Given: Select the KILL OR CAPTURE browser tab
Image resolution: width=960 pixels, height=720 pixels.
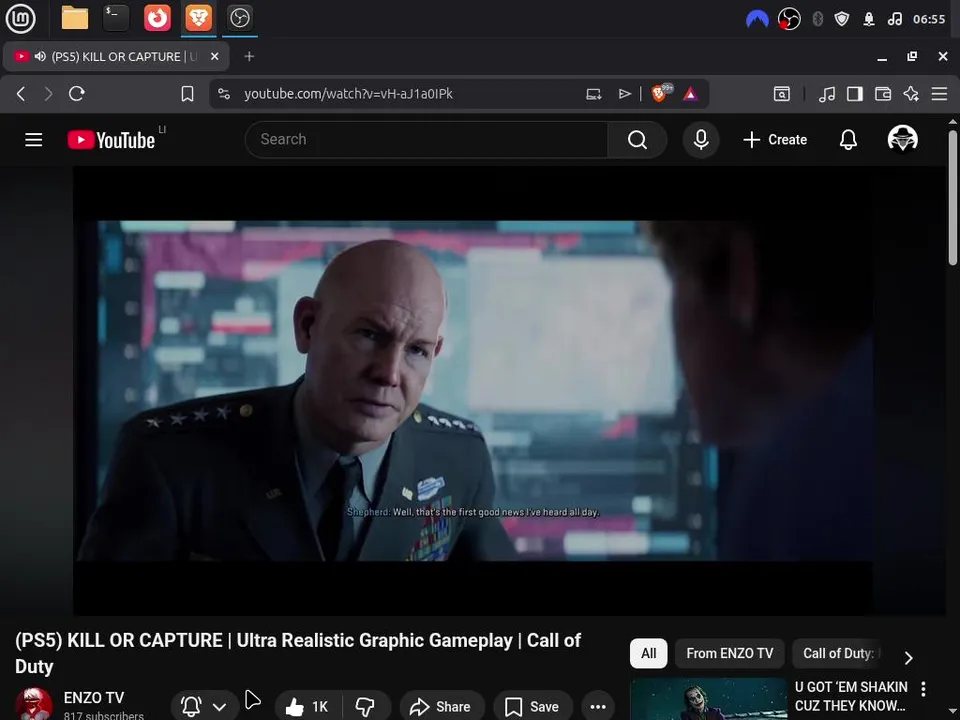Looking at the screenshot, I should tap(116, 56).
